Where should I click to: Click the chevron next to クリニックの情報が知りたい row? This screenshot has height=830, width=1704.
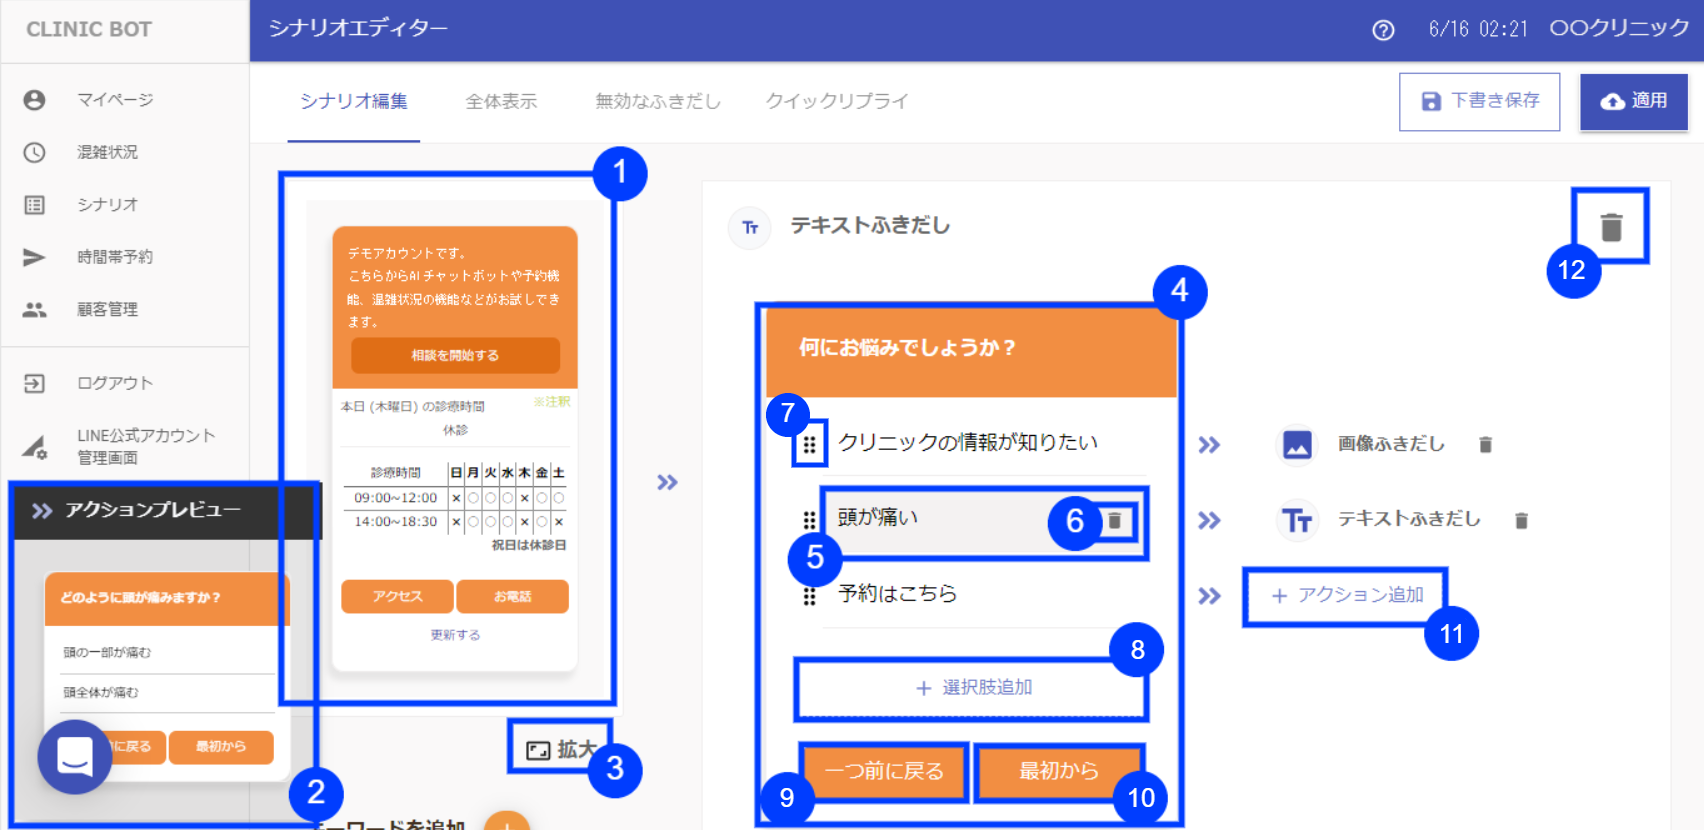coord(1209,444)
